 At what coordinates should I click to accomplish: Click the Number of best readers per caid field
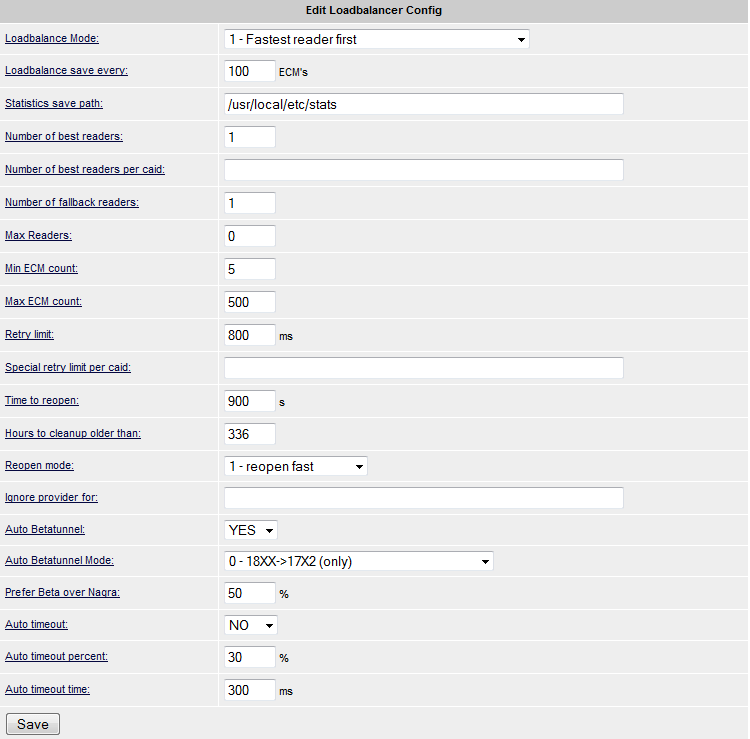(x=423, y=169)
